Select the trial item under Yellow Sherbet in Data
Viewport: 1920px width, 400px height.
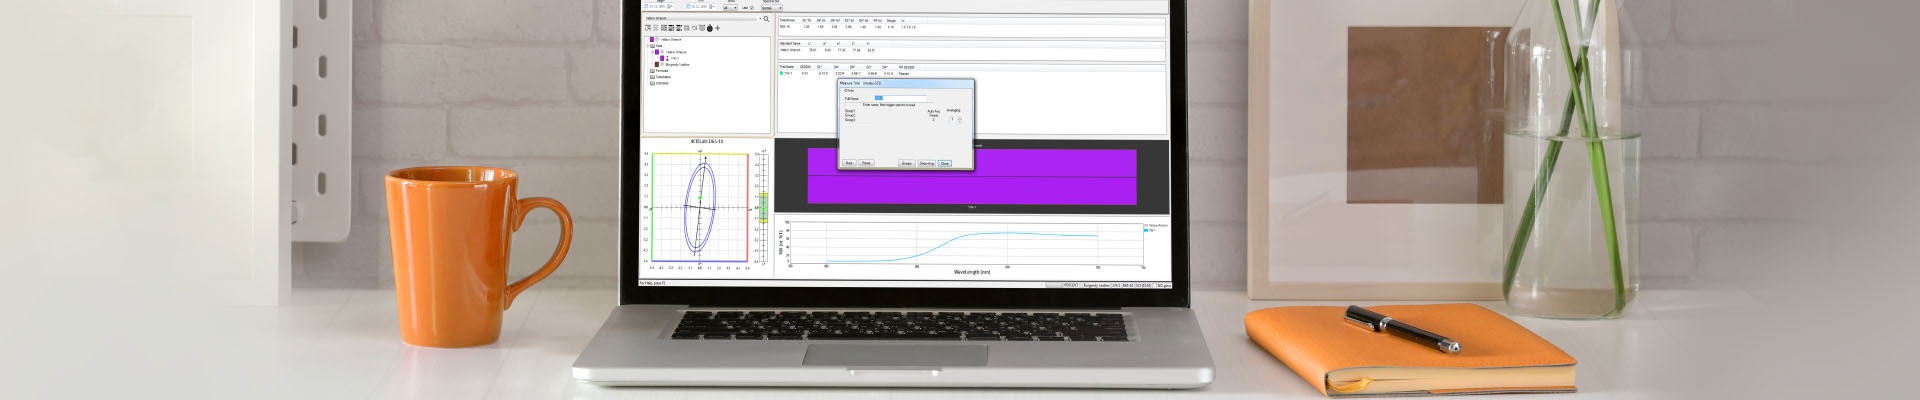(x=672, y=58)
